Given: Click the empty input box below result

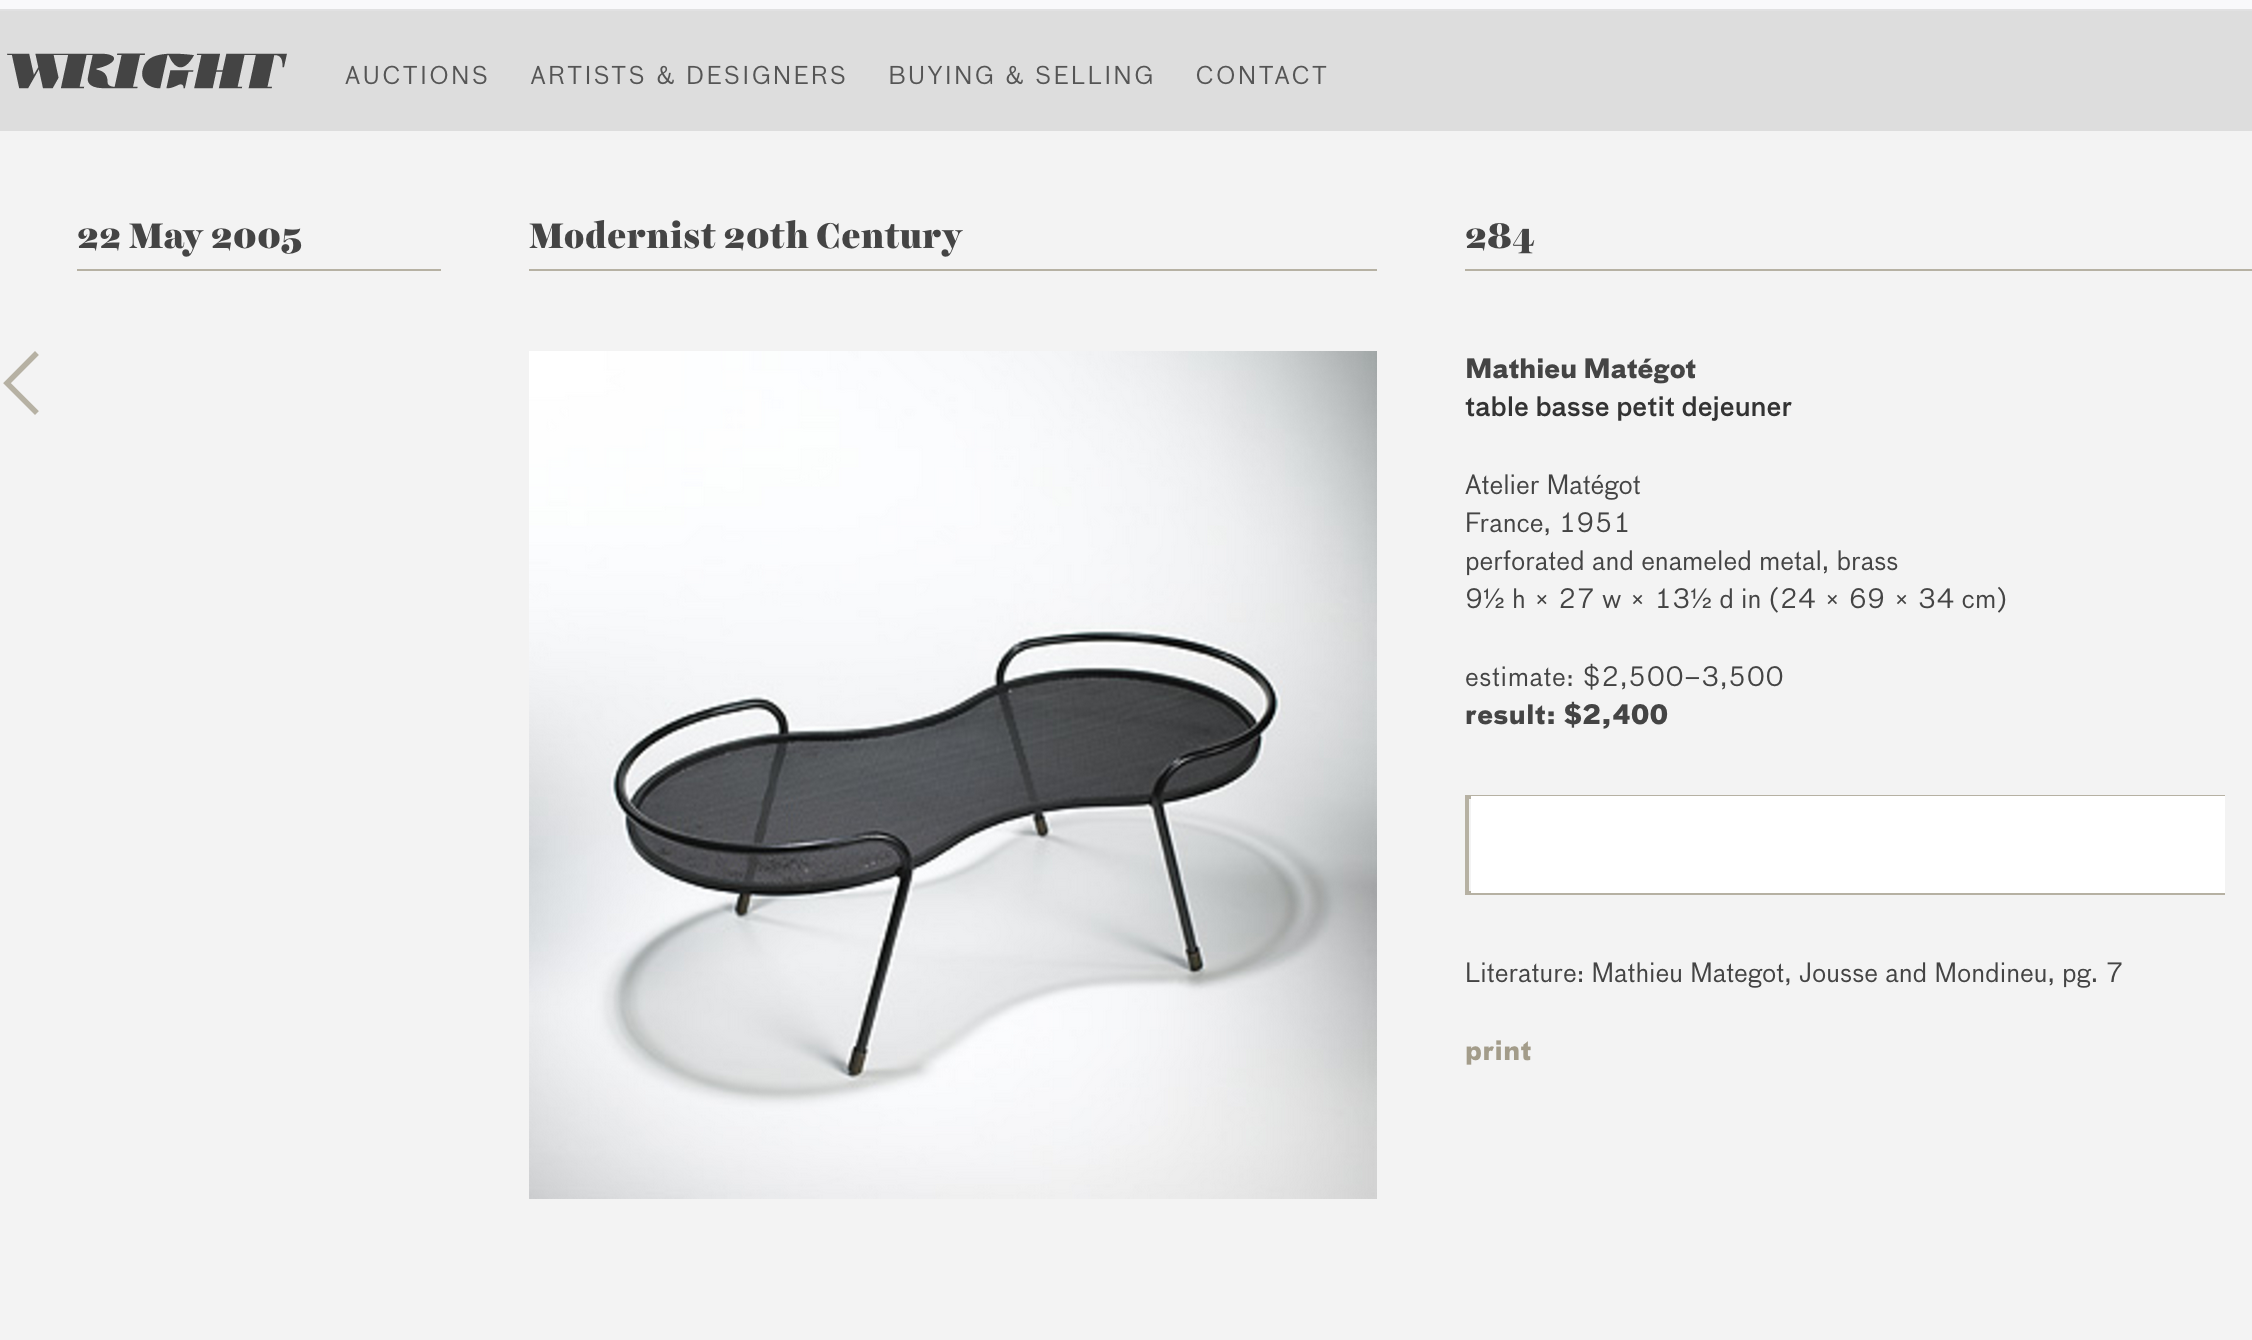Looking at the screenshot, I should point(1845,845).
